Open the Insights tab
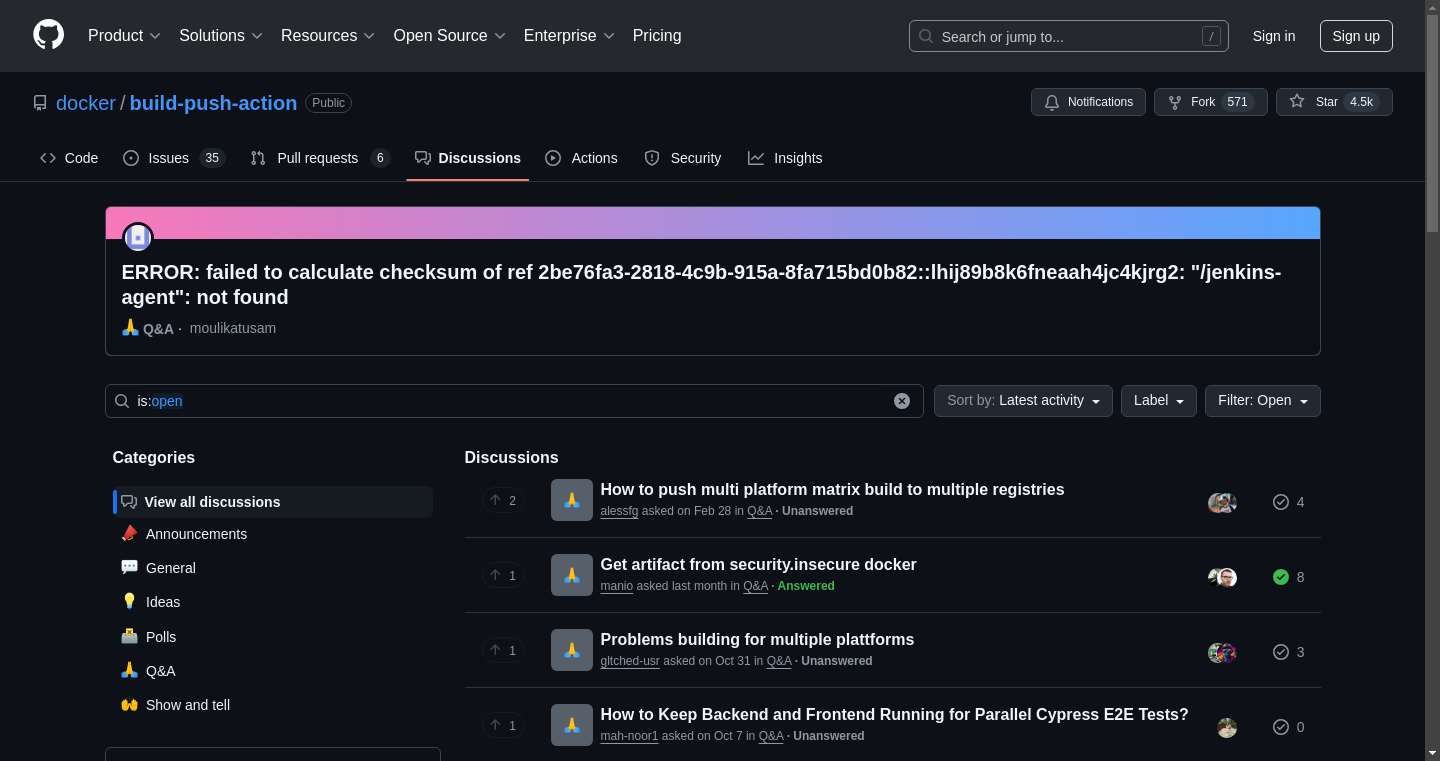Viewport: 1440px width, 761px height. coord(785,158)
